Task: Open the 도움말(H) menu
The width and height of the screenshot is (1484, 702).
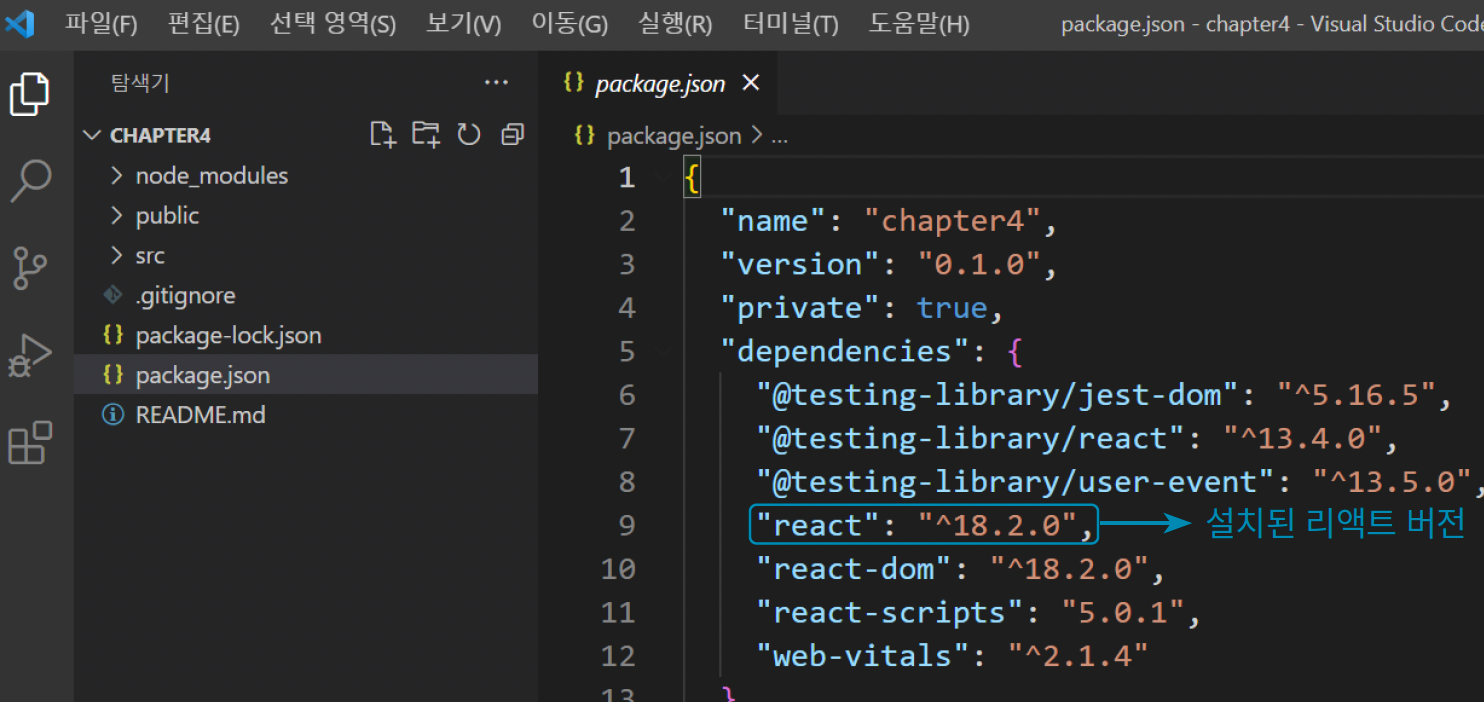Action: coord(919,24)
